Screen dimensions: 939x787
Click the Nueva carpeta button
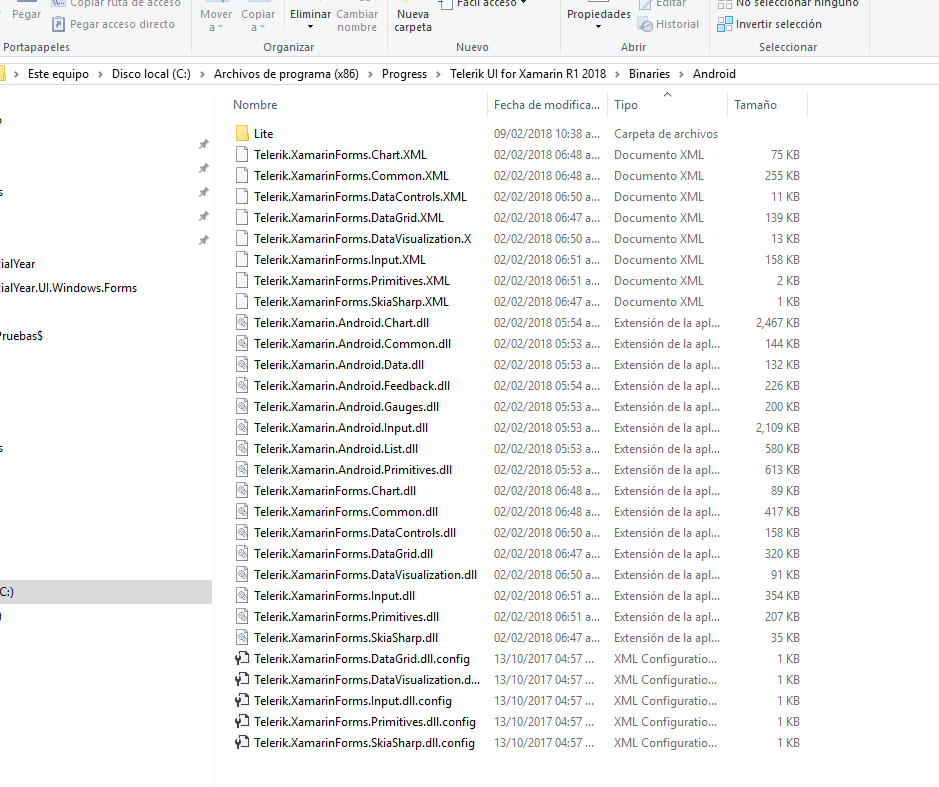[413, 20]
